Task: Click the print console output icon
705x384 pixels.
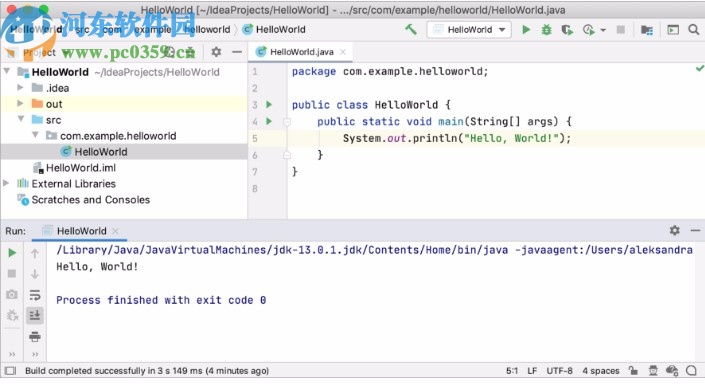Action: point(35,336)
